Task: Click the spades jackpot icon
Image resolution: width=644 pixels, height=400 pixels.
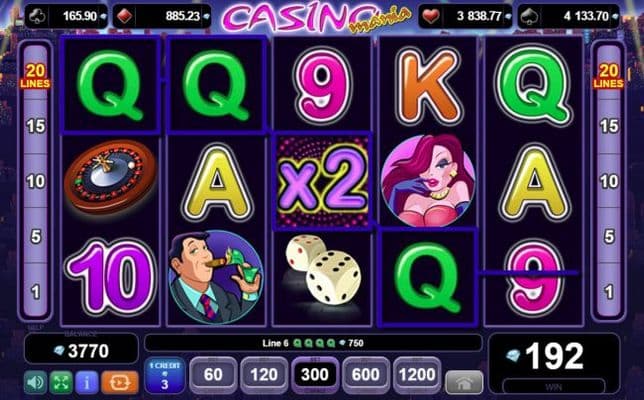Action: 529,16
